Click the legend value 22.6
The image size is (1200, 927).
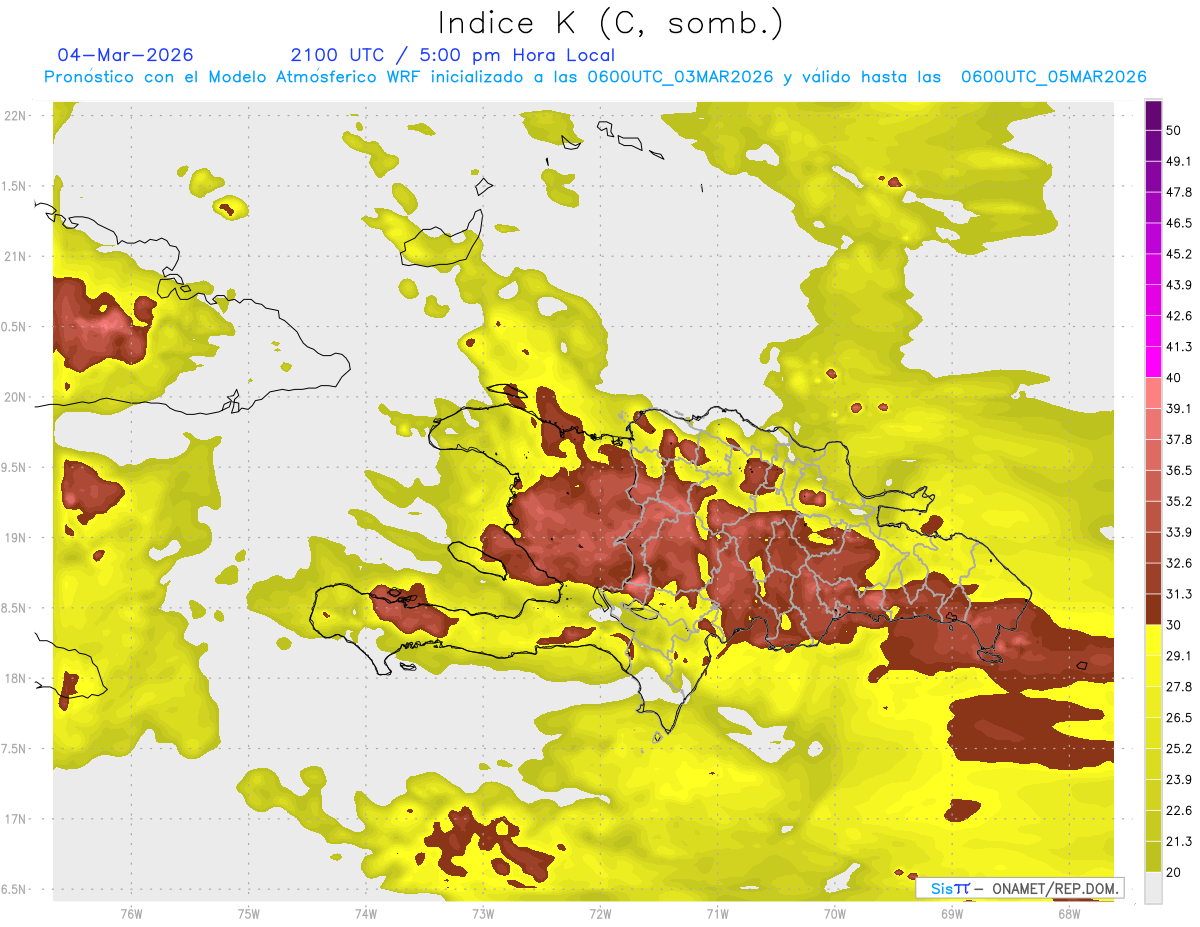[1179, 811]
